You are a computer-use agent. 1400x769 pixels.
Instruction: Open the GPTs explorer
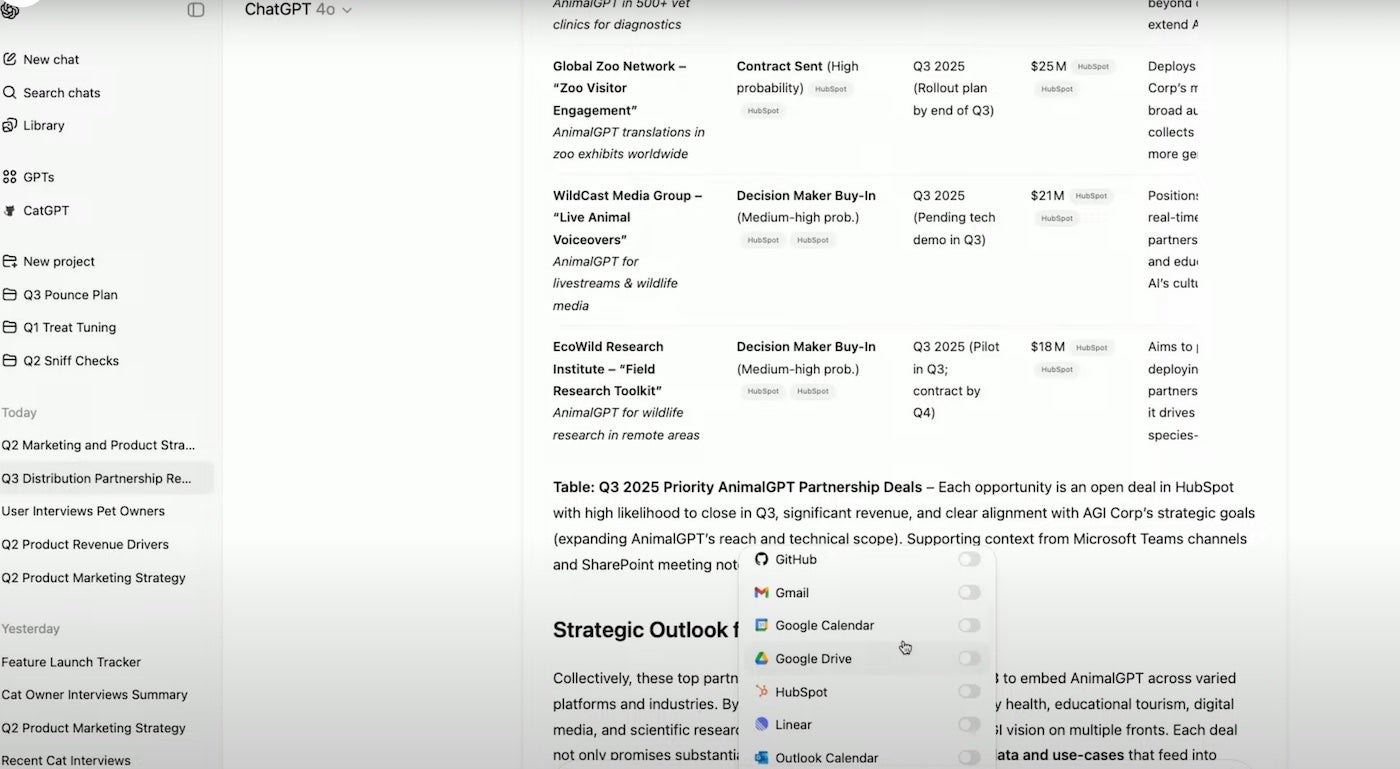pyautogui.click(x=38, y=177)
